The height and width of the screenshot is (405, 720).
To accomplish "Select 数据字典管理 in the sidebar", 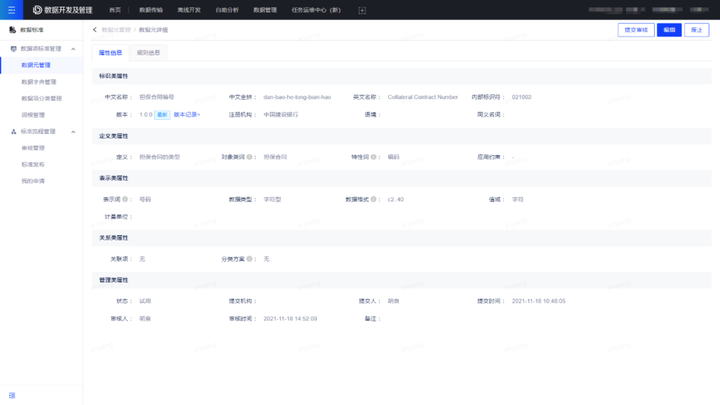I will (x=39, y=82).
